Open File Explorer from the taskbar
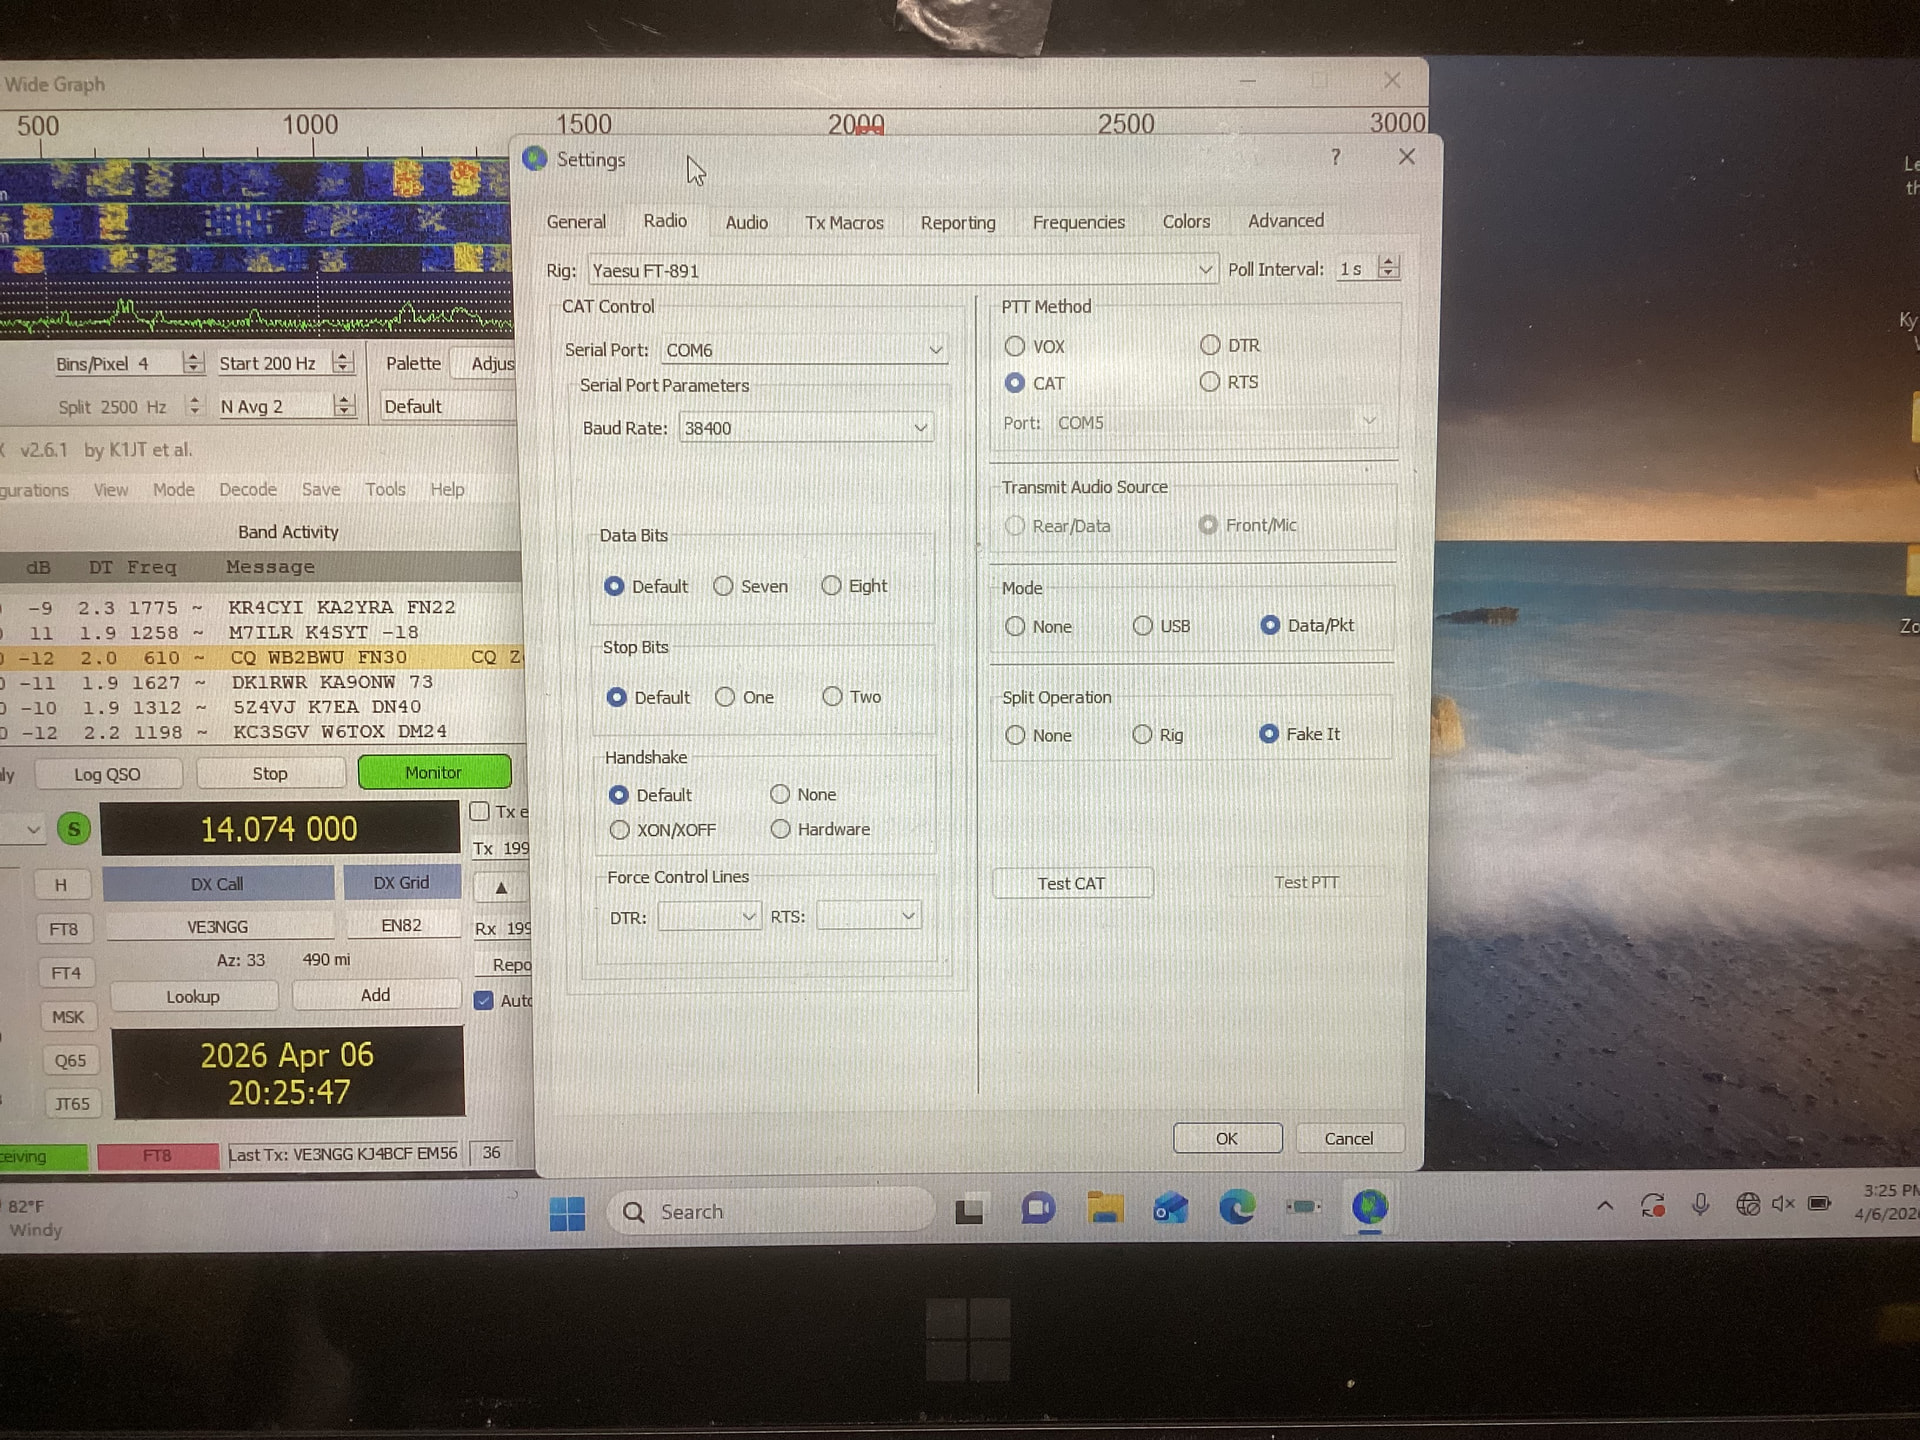Image resolution: width=1920 pixels, height=1440 pixels. pos(1104,1209)
